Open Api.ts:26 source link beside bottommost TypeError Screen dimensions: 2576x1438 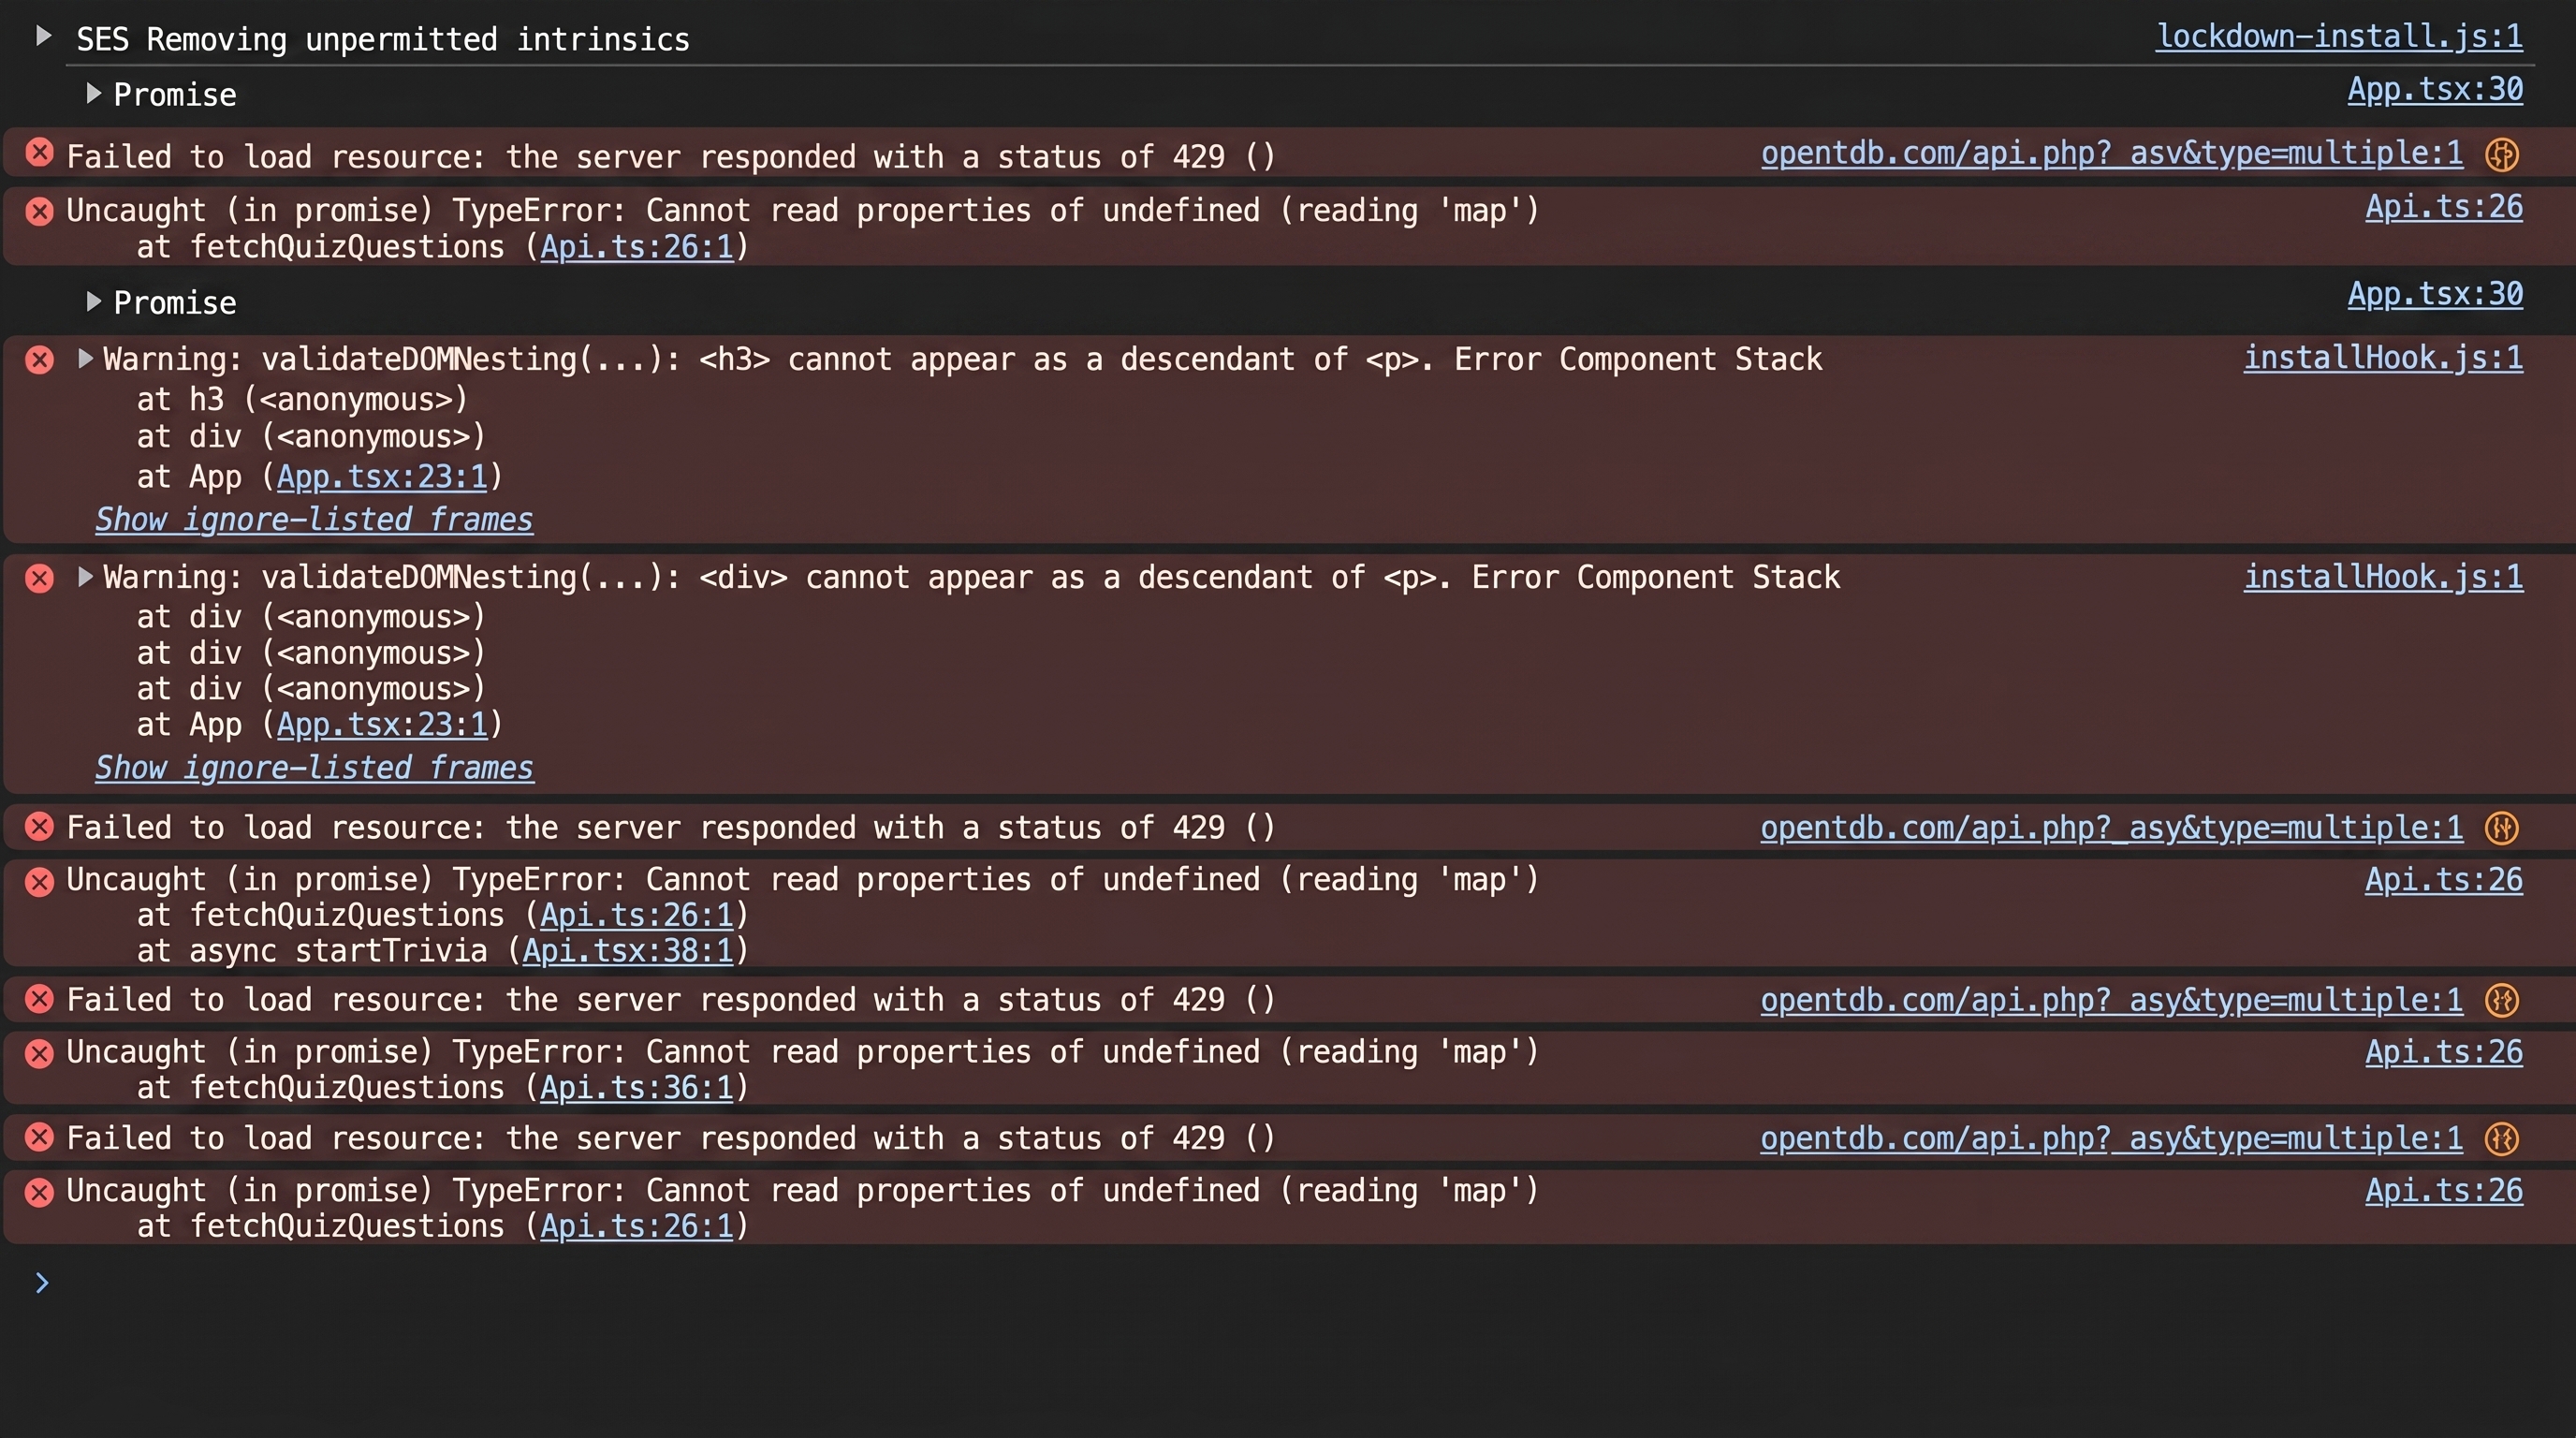click(2444, 1190)
